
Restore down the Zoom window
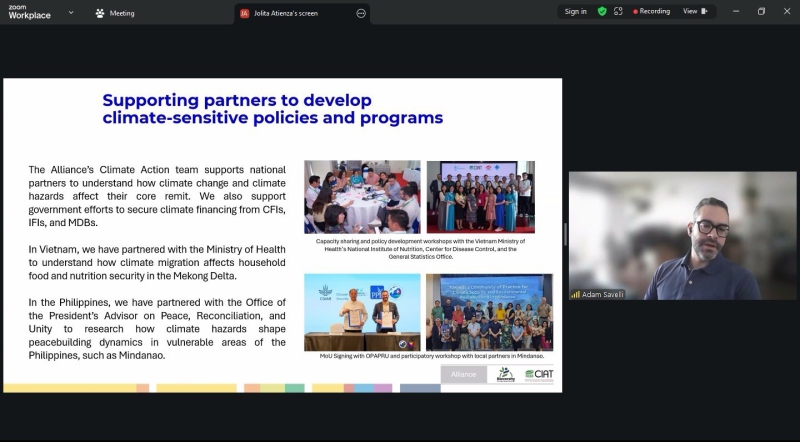(x=761, y=12)
